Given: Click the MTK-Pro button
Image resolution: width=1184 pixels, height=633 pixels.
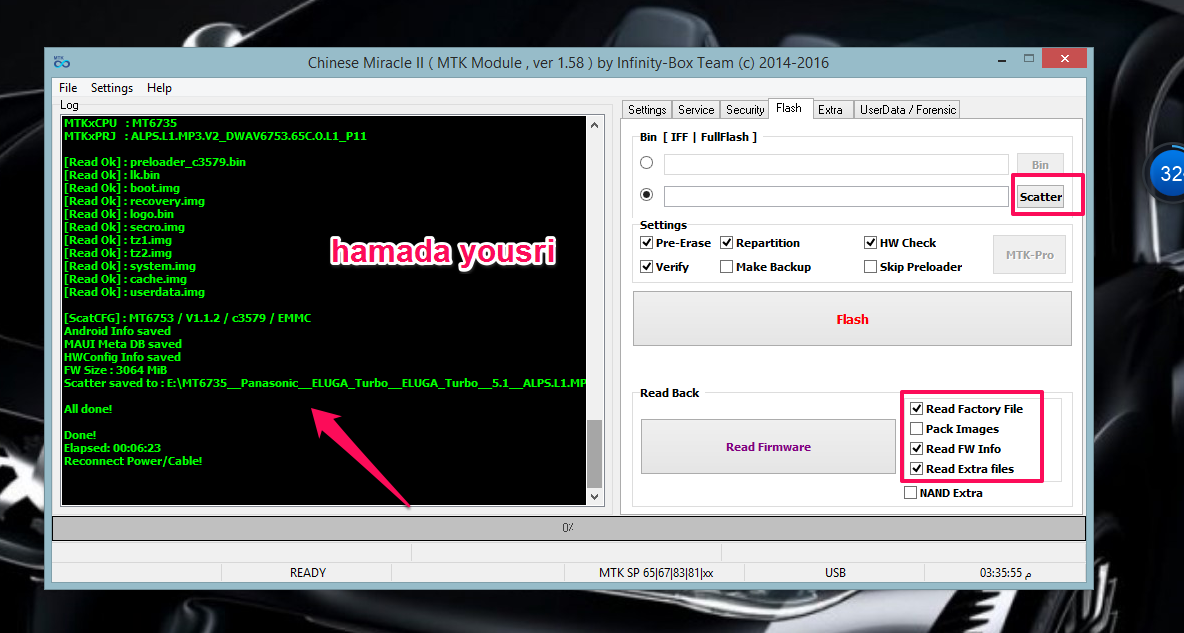Looking at the screenshot, I should pyautogui.click(x=1029, y=255).
